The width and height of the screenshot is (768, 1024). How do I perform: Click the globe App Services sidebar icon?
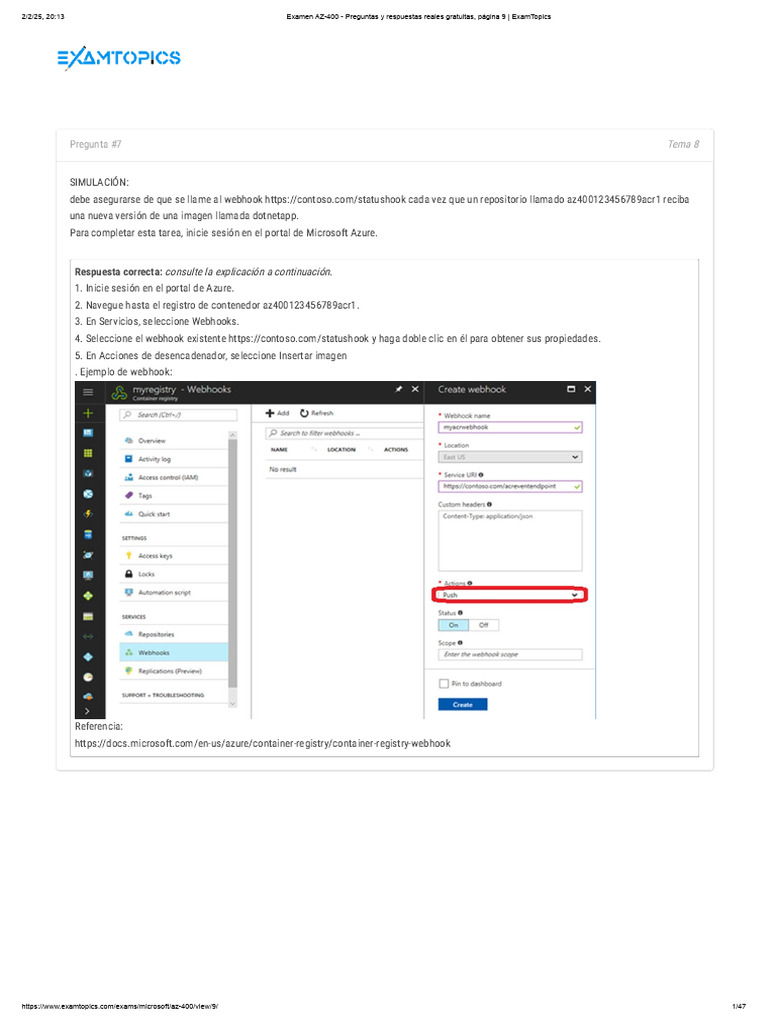coord(88,494)
